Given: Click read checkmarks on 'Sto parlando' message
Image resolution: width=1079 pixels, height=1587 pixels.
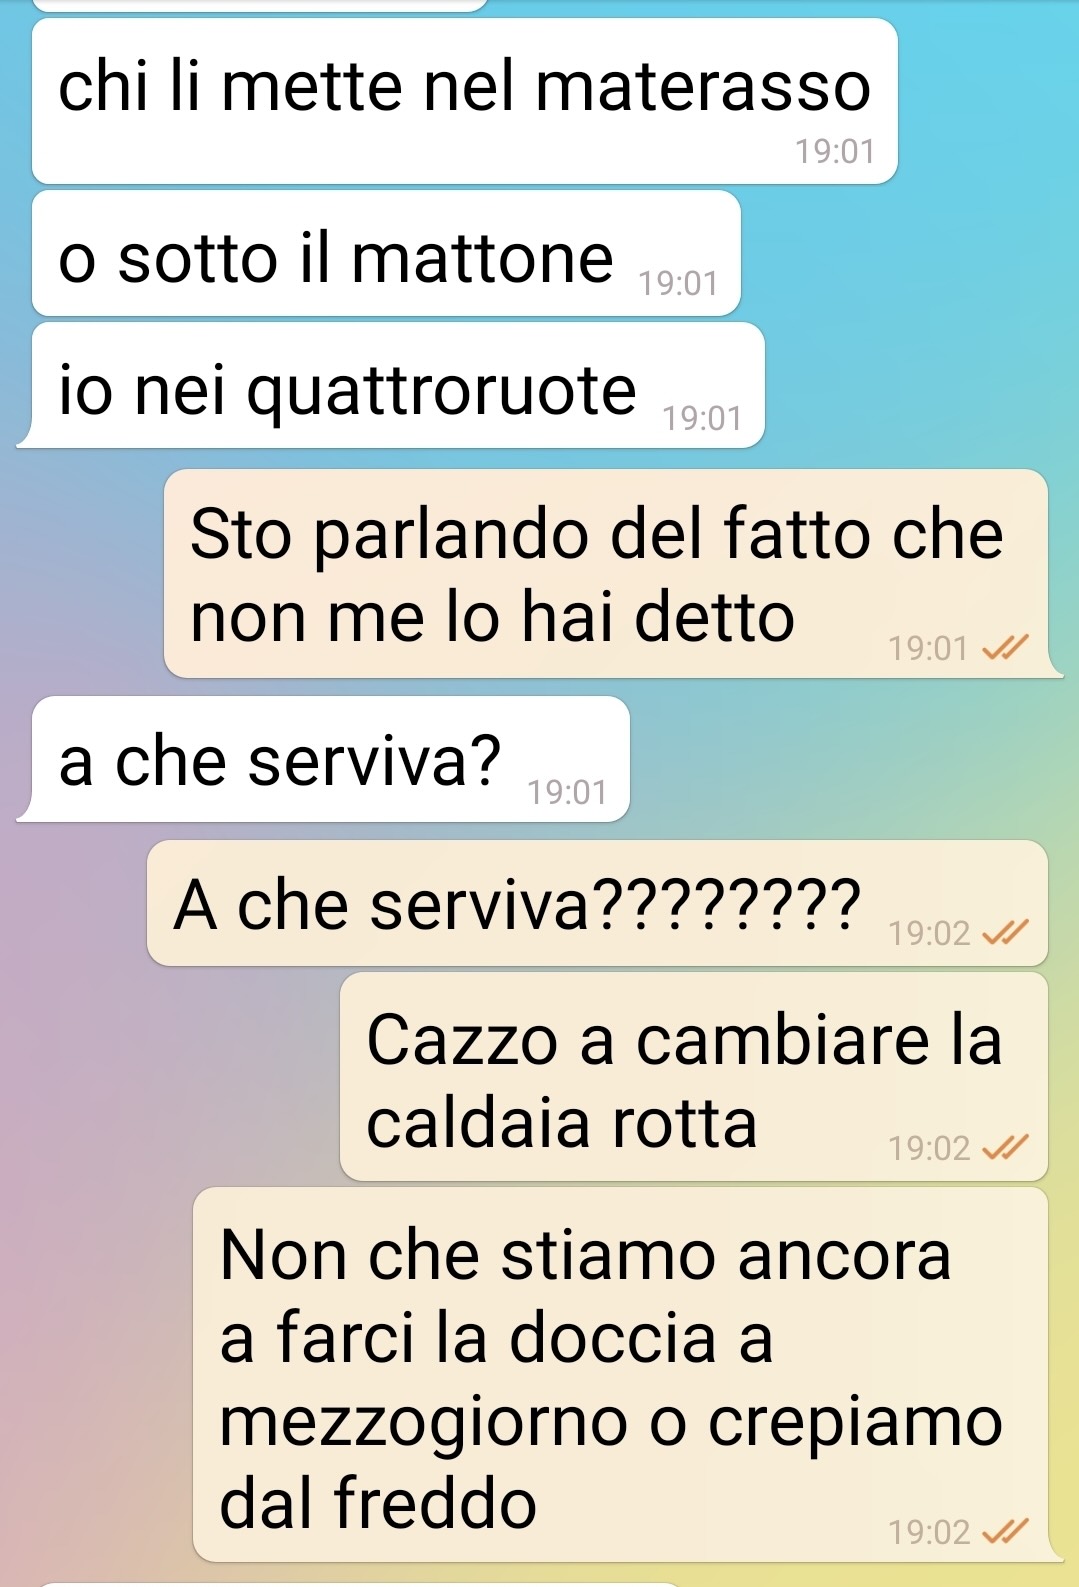Looking at the screenshot, I should click(x=1004, y=649).
